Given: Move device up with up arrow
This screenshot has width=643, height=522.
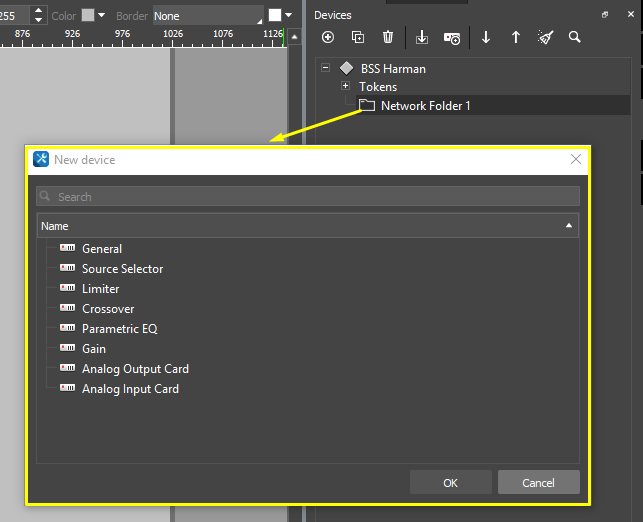Looking at the screenshot, I should point(516,37).
